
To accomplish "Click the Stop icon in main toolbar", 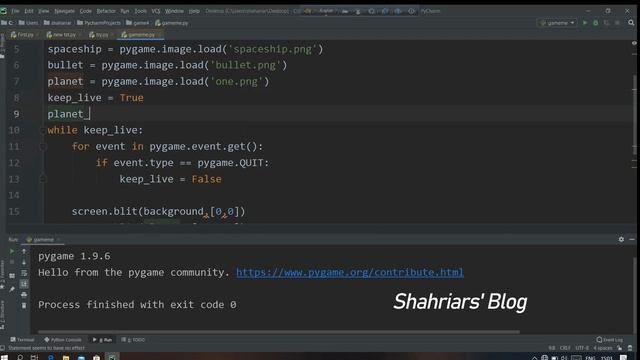I will pyautogui.click(x=617, y=23).
